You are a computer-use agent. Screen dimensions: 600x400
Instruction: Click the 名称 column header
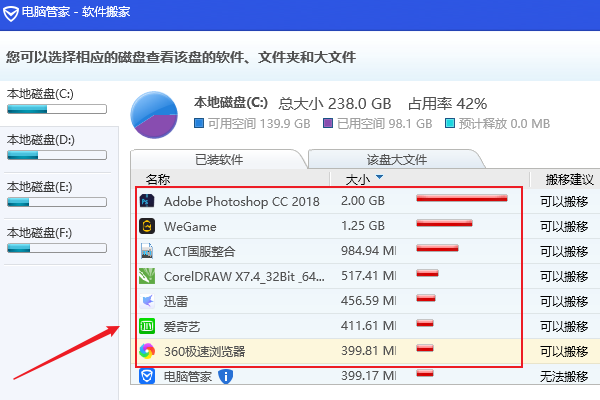(x=158, y=180)
